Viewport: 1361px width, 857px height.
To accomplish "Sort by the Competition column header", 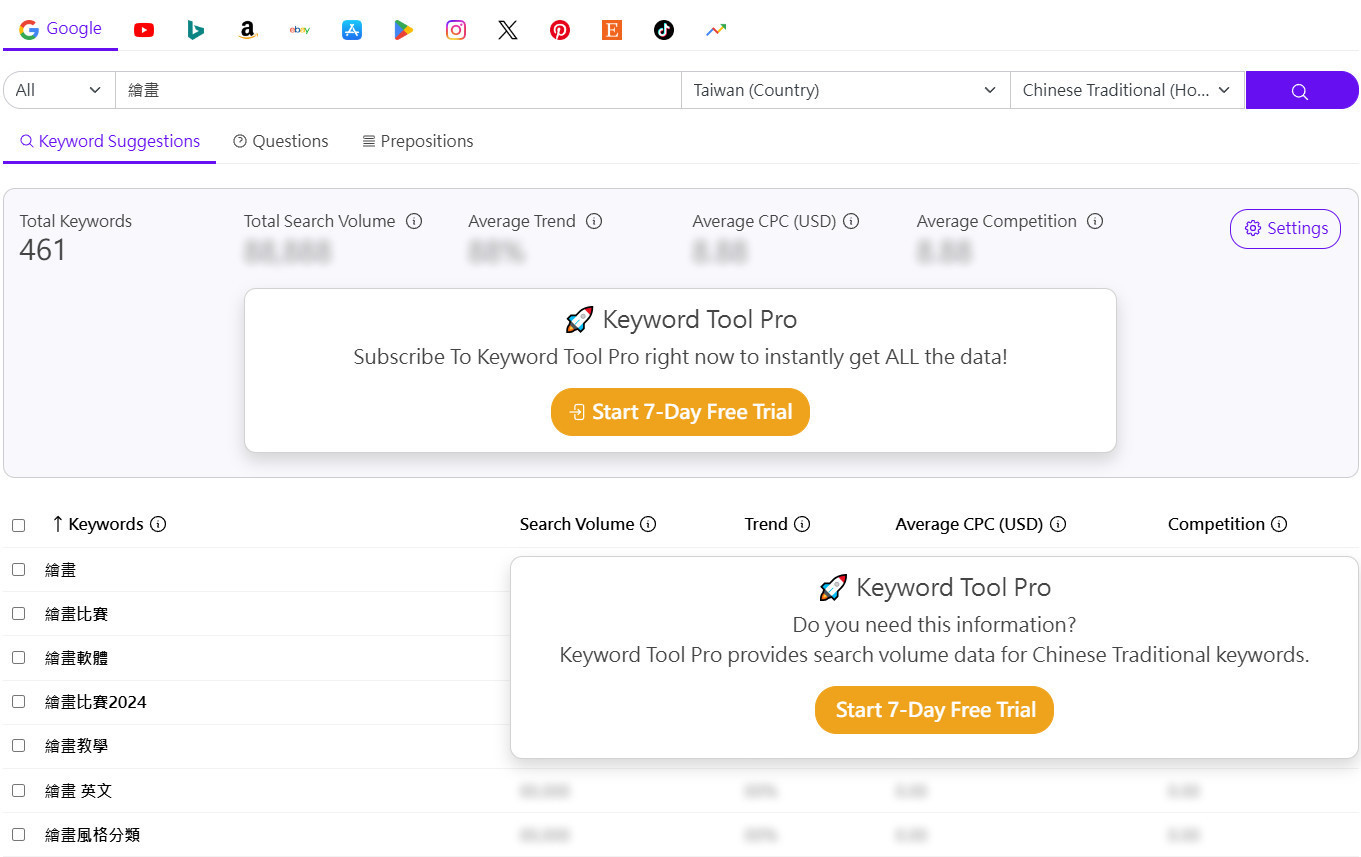I will click(1216, 524).
